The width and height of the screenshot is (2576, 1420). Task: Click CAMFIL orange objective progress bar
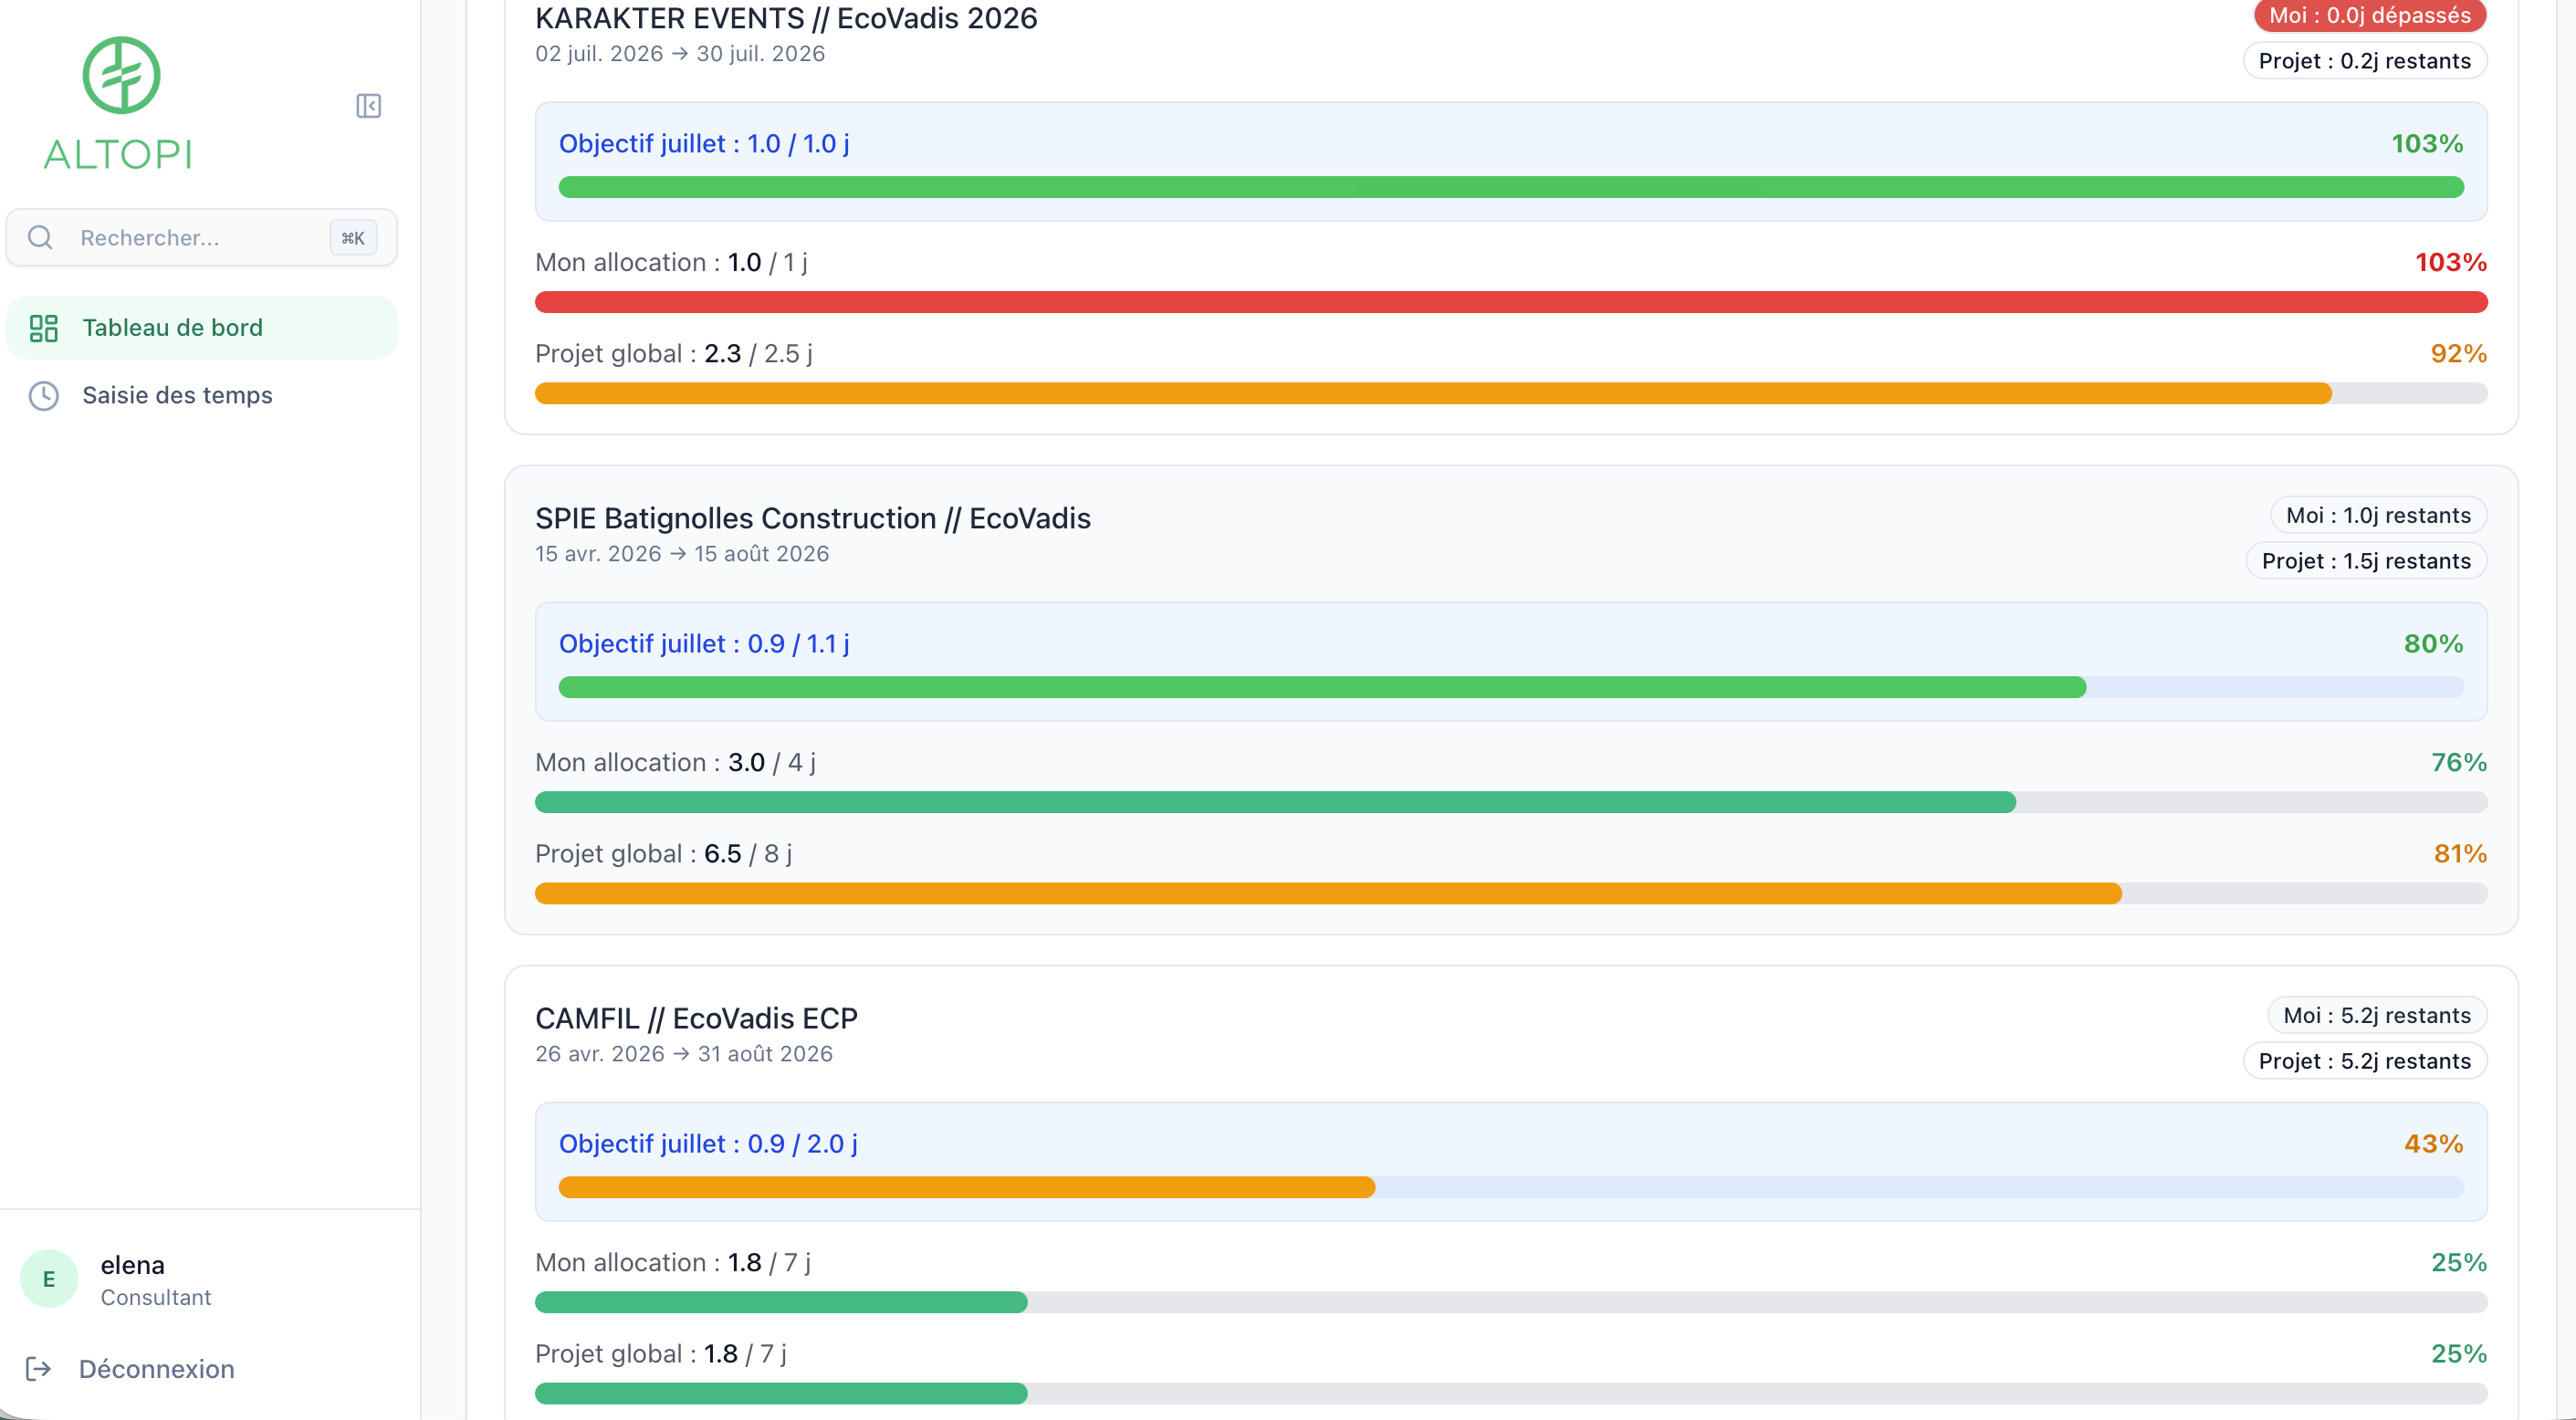coord(1511,1187)
